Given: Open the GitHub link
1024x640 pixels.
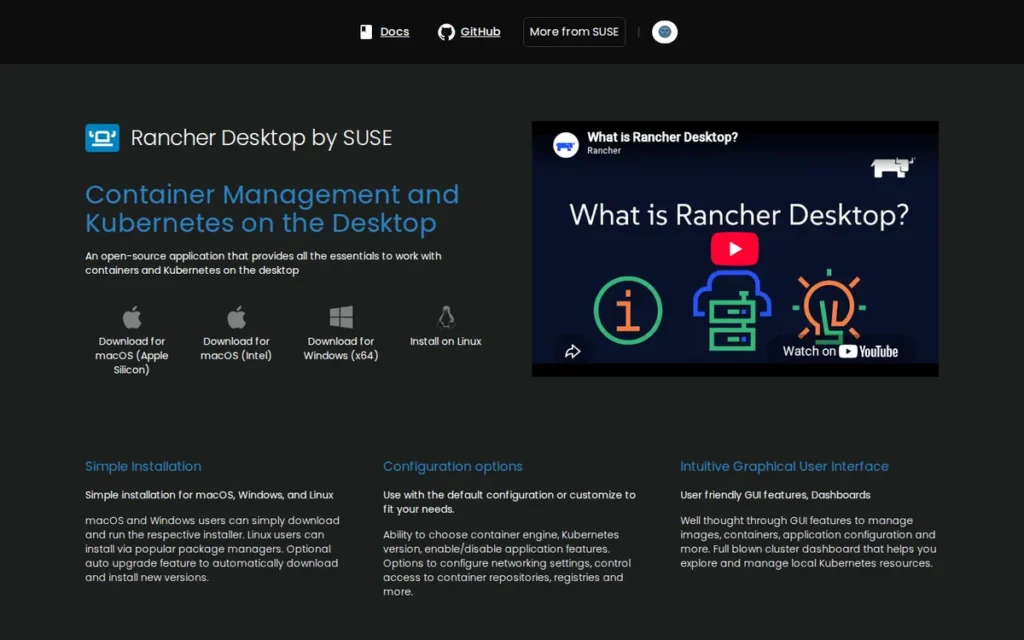Looking at the screenshot, I should 480,31.
